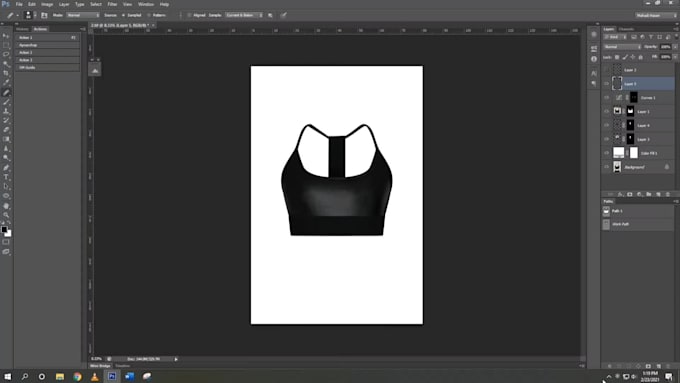Open the Window menu
Screen dimensions: 680x383
pyautogui.click(x=146, y=4)
